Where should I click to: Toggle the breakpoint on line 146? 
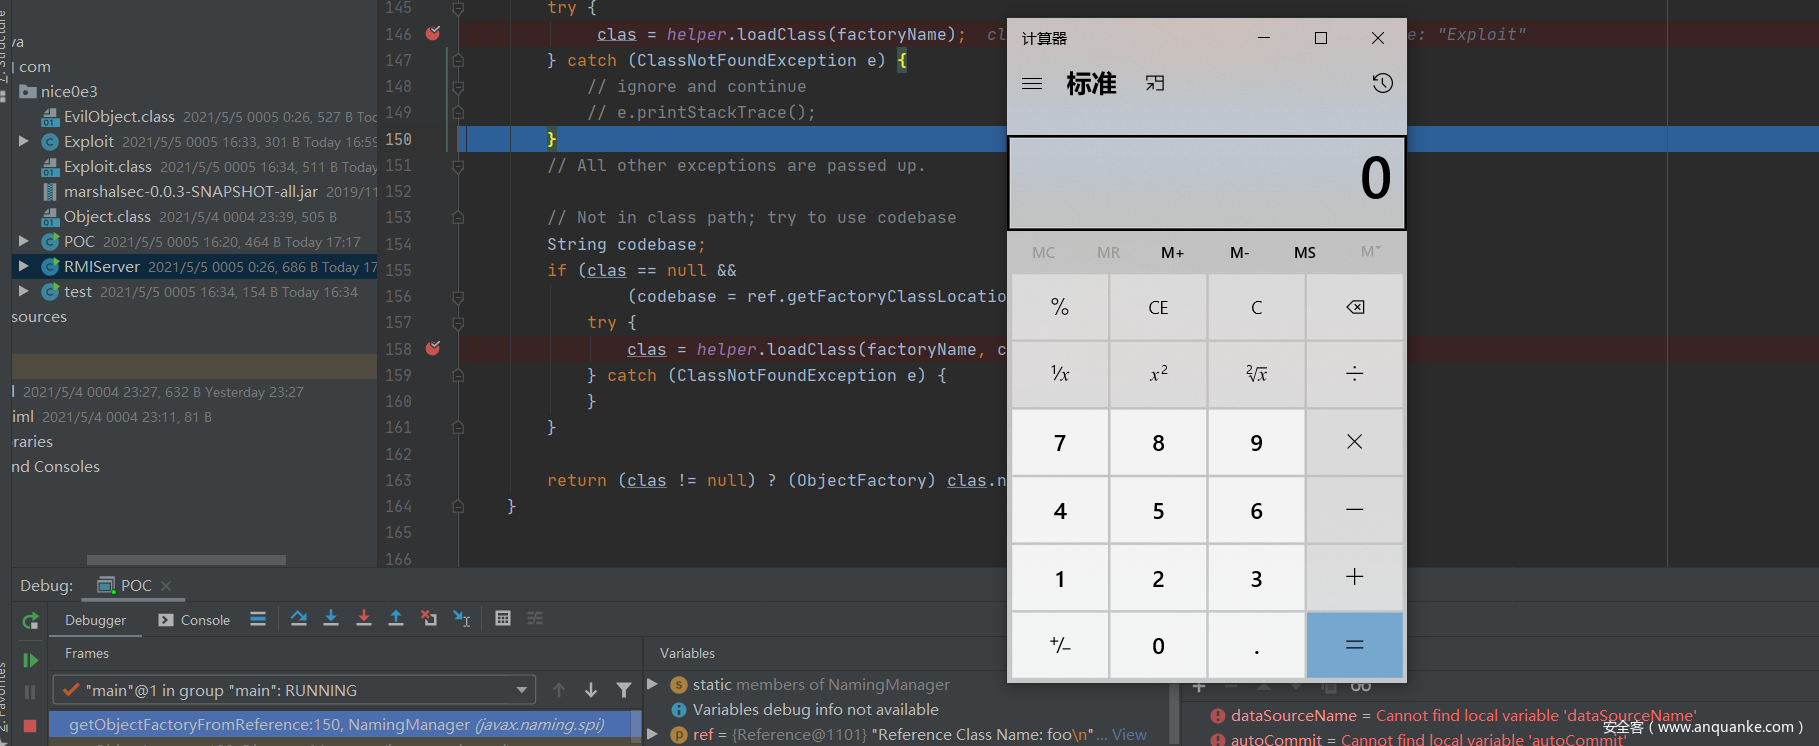pyautogui.click(x=433, y=34)
